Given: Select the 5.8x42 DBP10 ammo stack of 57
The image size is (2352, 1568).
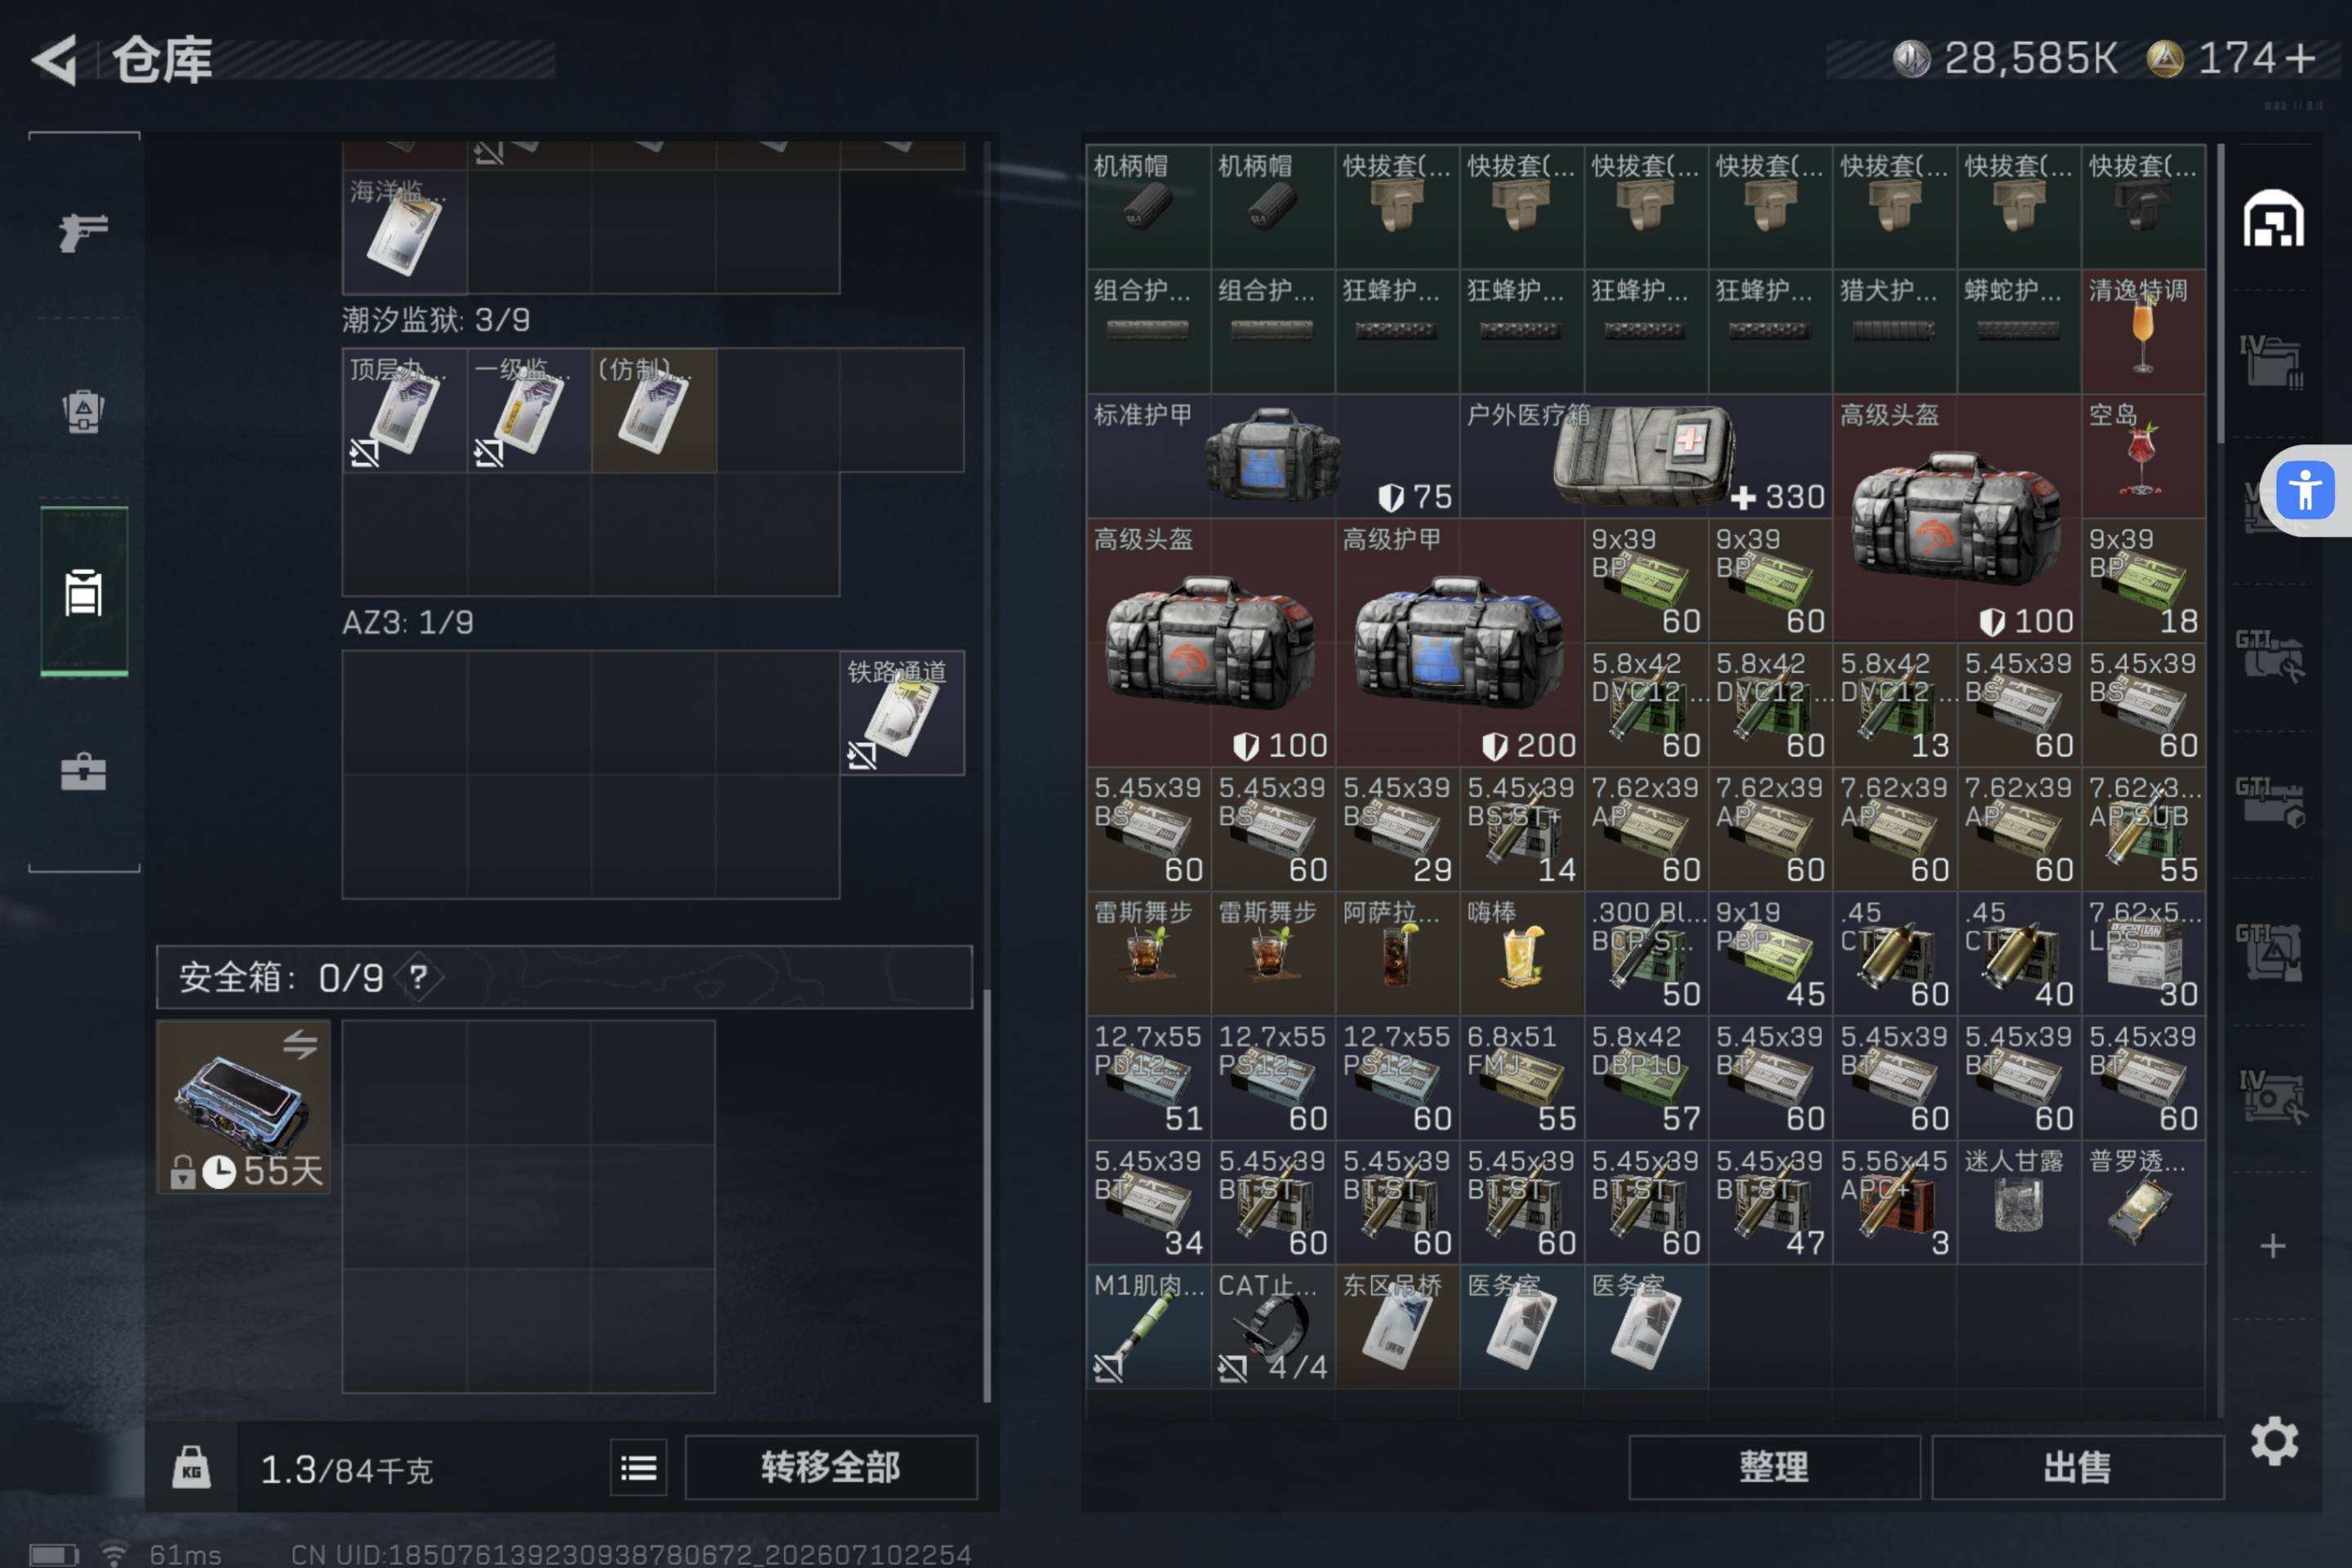Looking at the screenshot, I should tap(1646, 1078).
